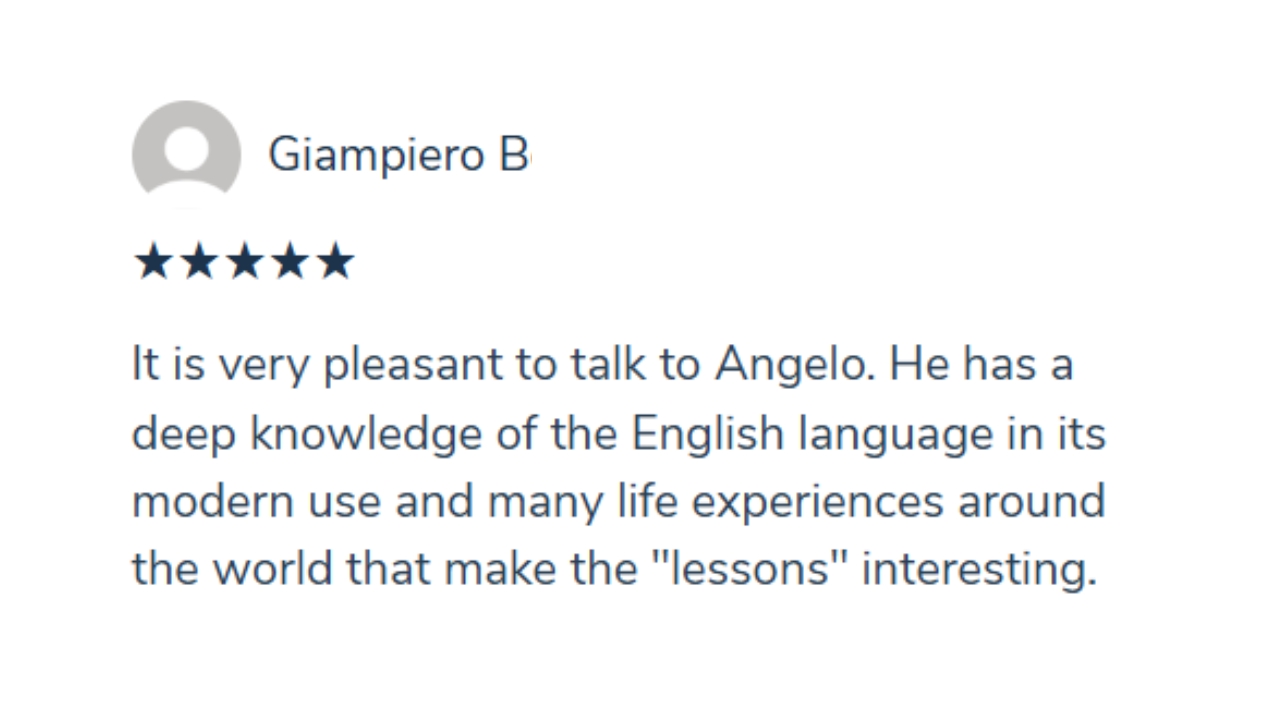Click the first rating star
This screenshot has width=1280, height=720.
[153, 262]
